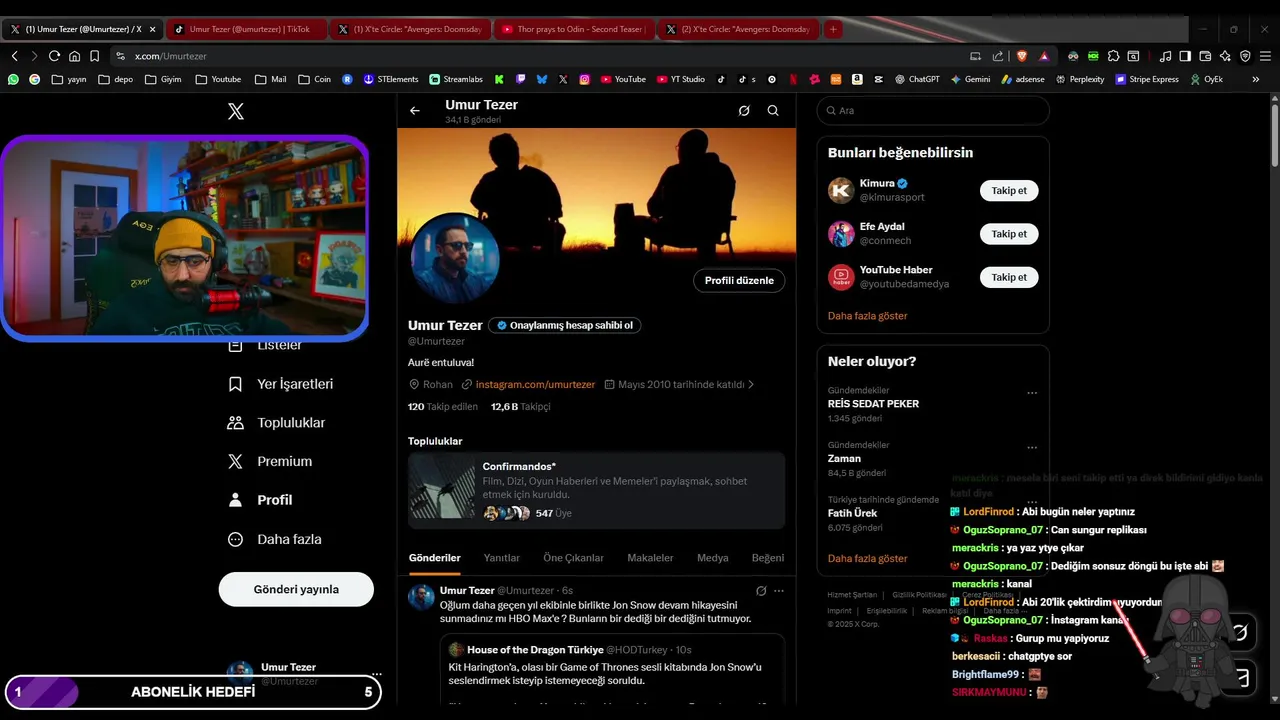This screenshot has width=1280, height=720.
Task: Open the instagram.com/umurtezer profile link
Action: (535, 385)
